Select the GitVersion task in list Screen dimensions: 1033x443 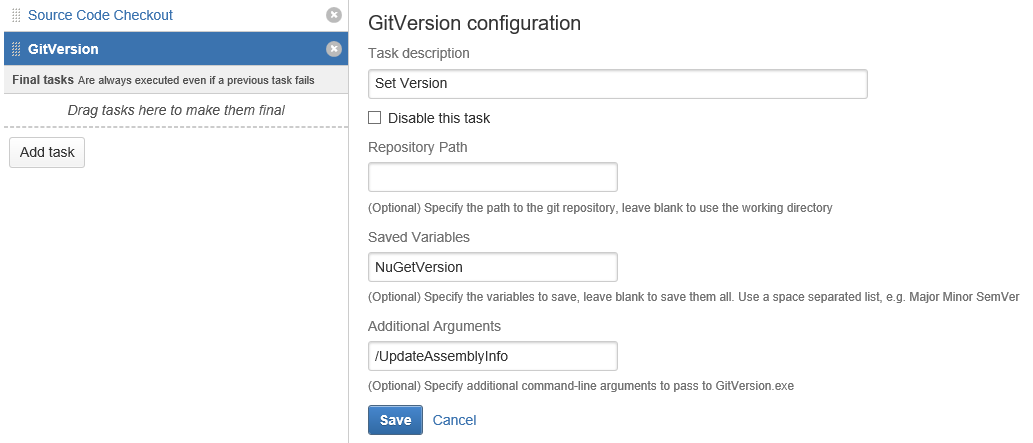[x=63, y=49]
